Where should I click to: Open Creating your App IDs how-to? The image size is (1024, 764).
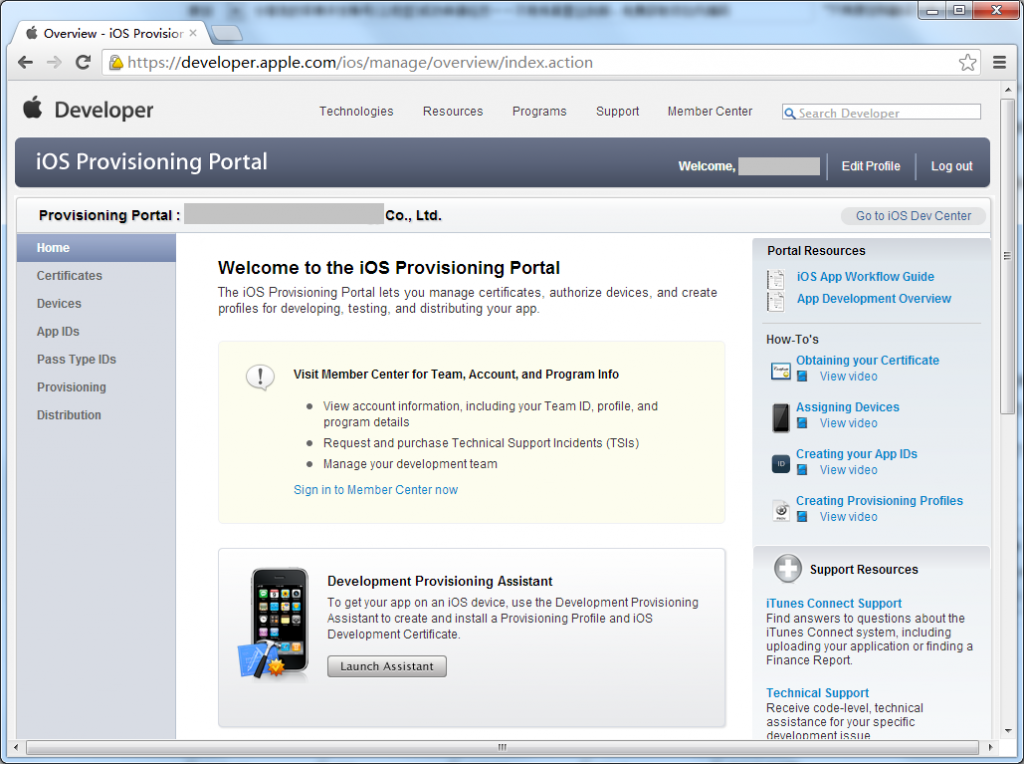tap(856, 454)
